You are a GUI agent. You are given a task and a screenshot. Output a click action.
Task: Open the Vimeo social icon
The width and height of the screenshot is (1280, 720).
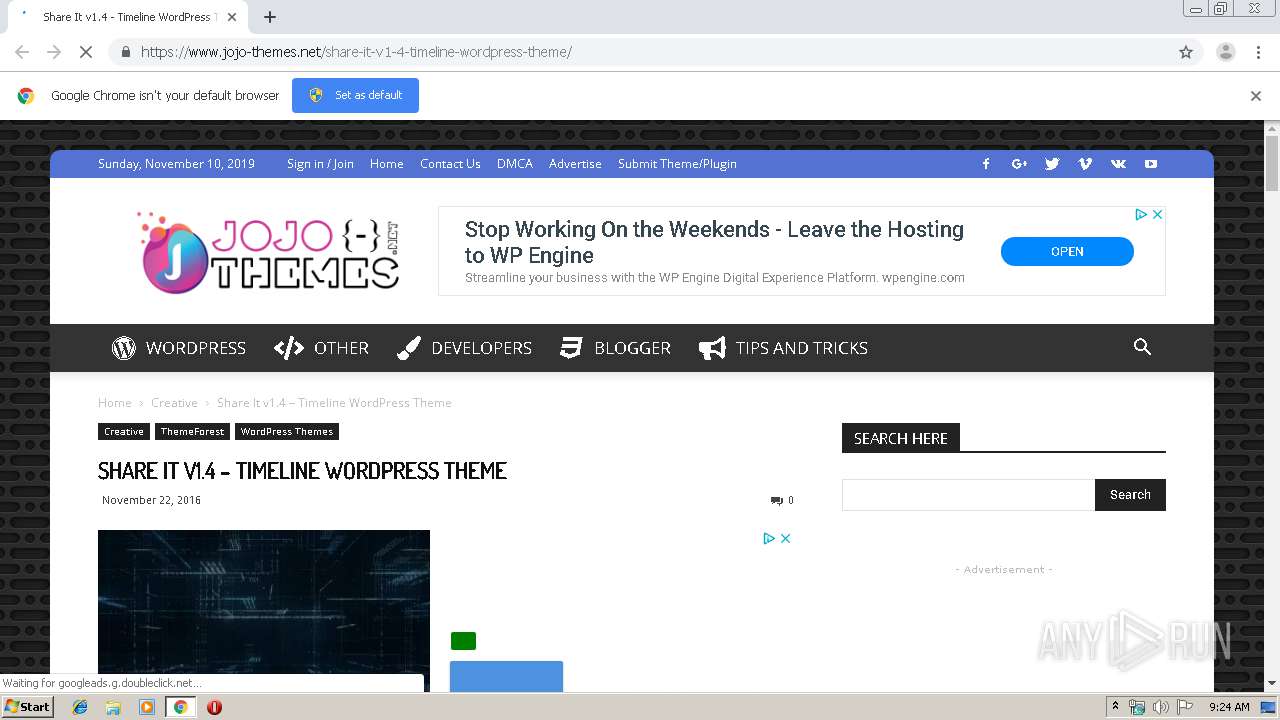tap(1085, 164)
